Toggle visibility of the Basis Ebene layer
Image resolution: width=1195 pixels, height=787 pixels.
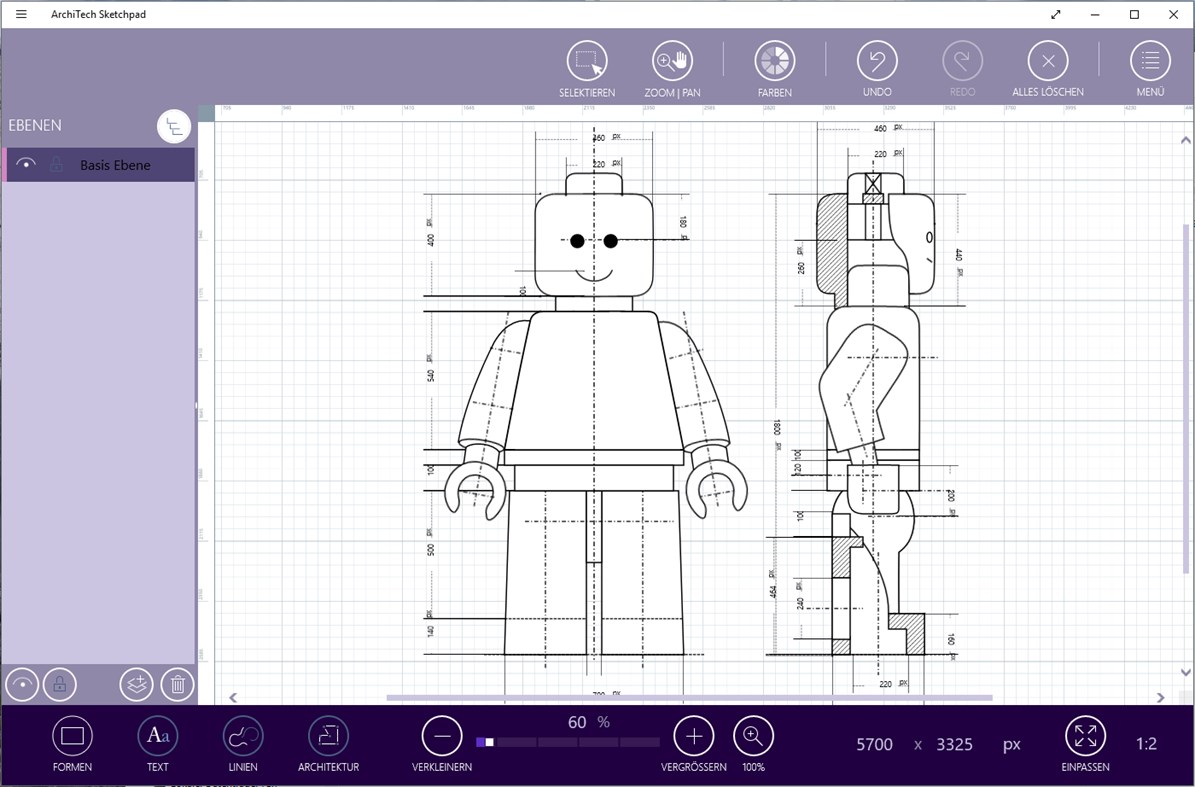point(24,164)
